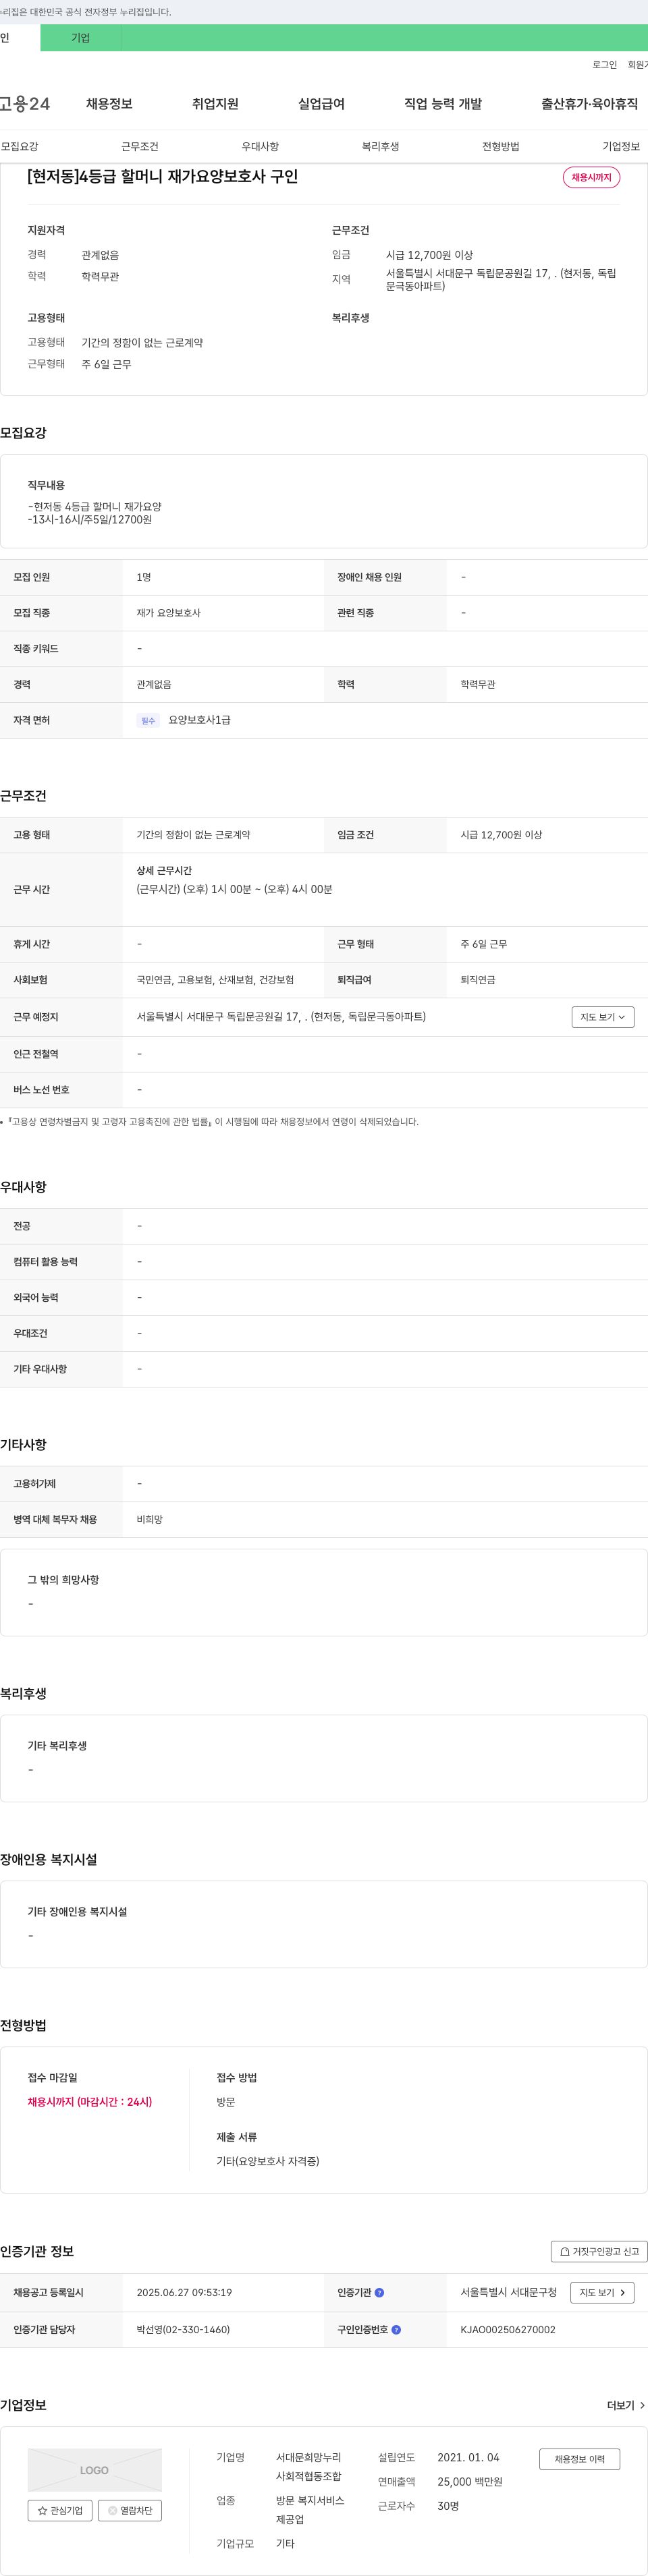The height and width of the screenshot is (2576, 648).
Task: Click the 고용24 site logo
Action: pyautogui.click(x=24, y=104)
